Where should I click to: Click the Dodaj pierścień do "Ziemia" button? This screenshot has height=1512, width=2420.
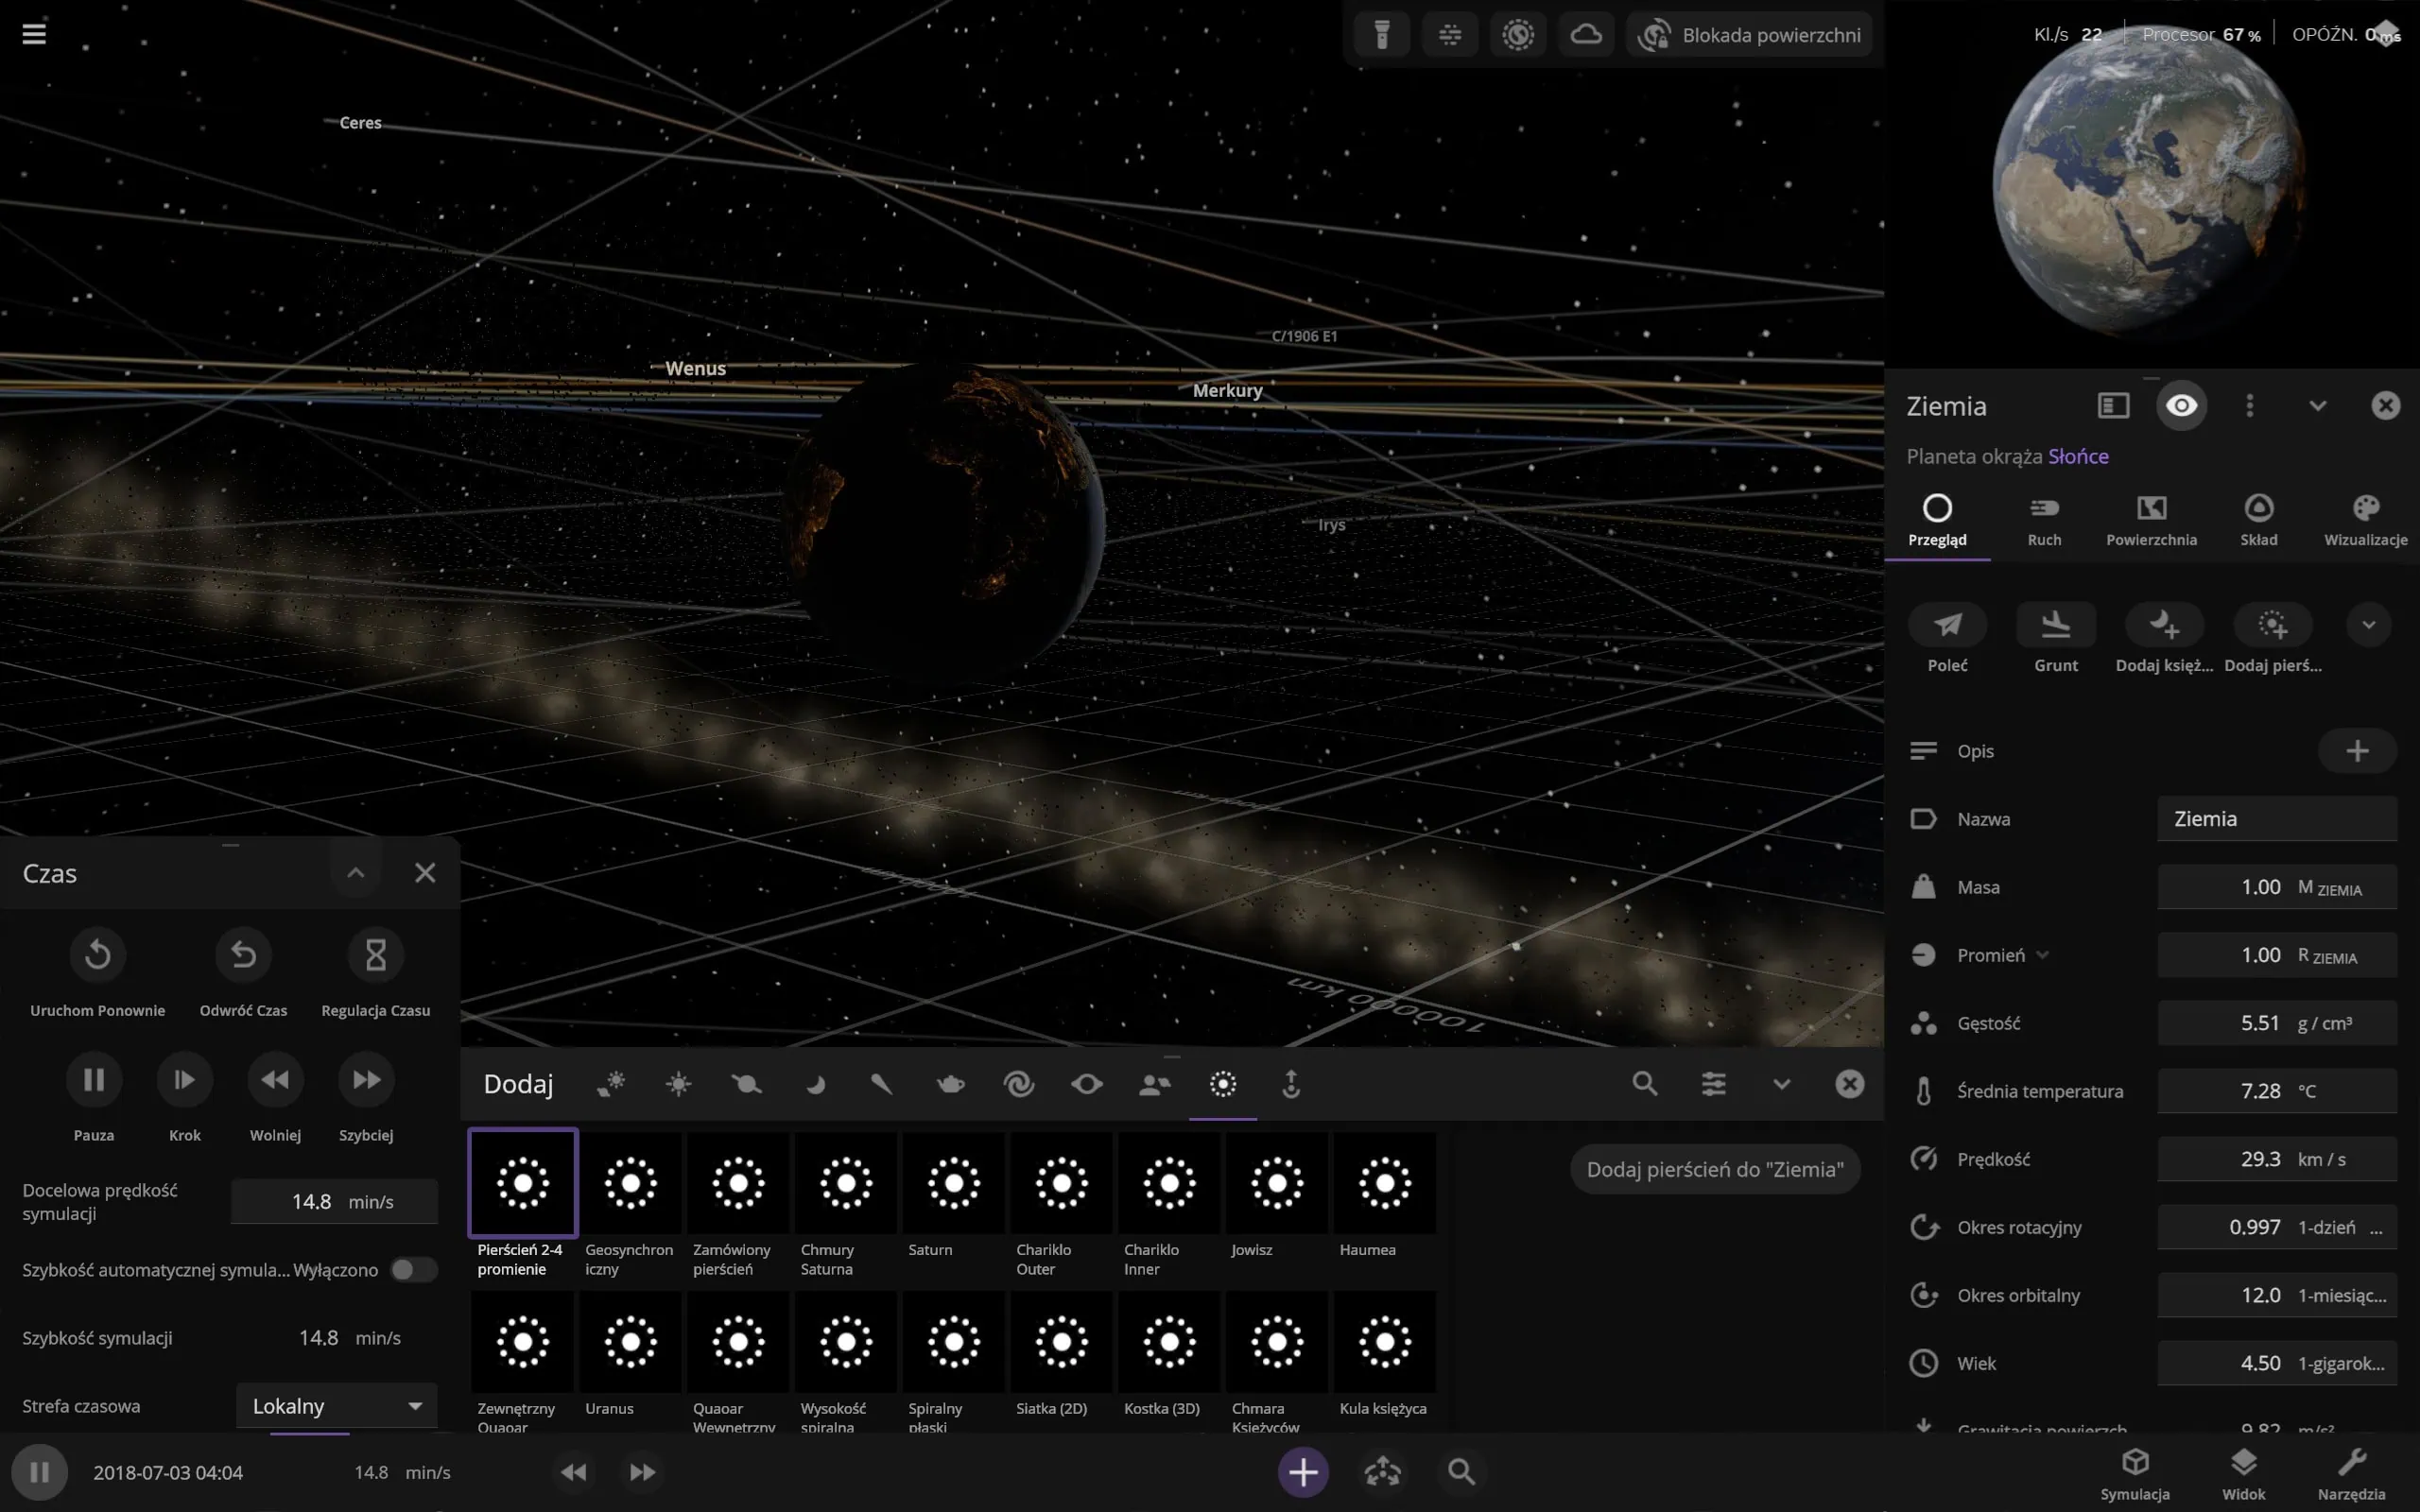pyautogui.click(x=1716, y=1168)
